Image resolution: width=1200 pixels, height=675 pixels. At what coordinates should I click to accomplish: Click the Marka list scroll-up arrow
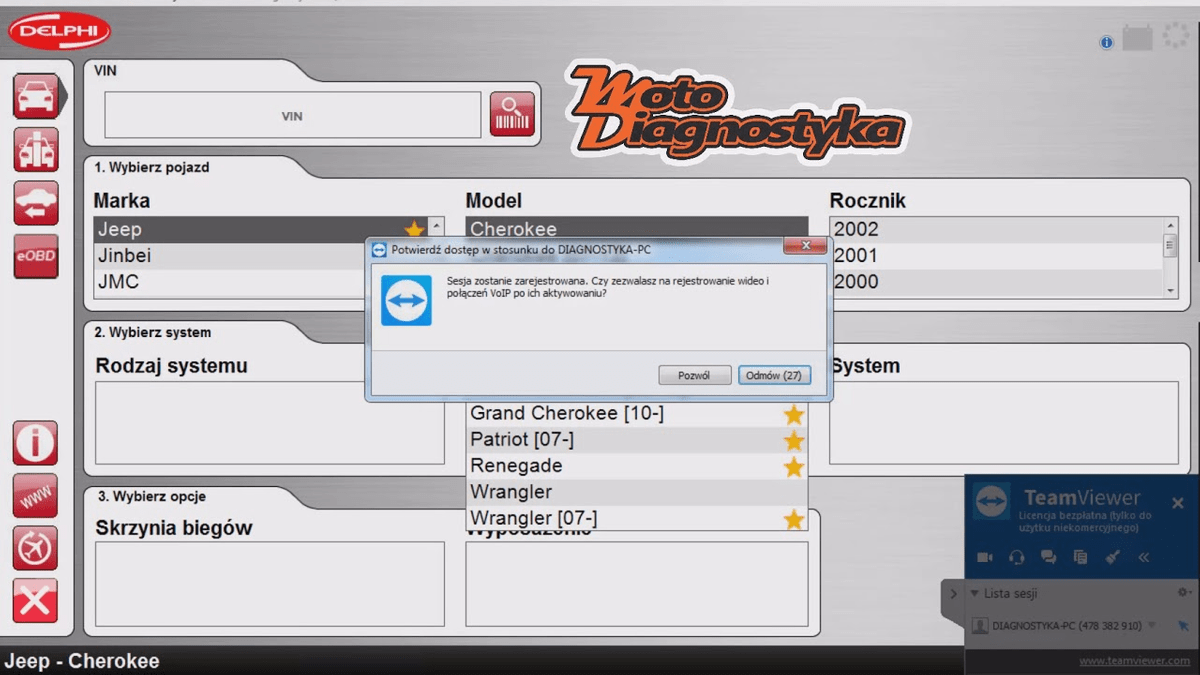point(435,225)
